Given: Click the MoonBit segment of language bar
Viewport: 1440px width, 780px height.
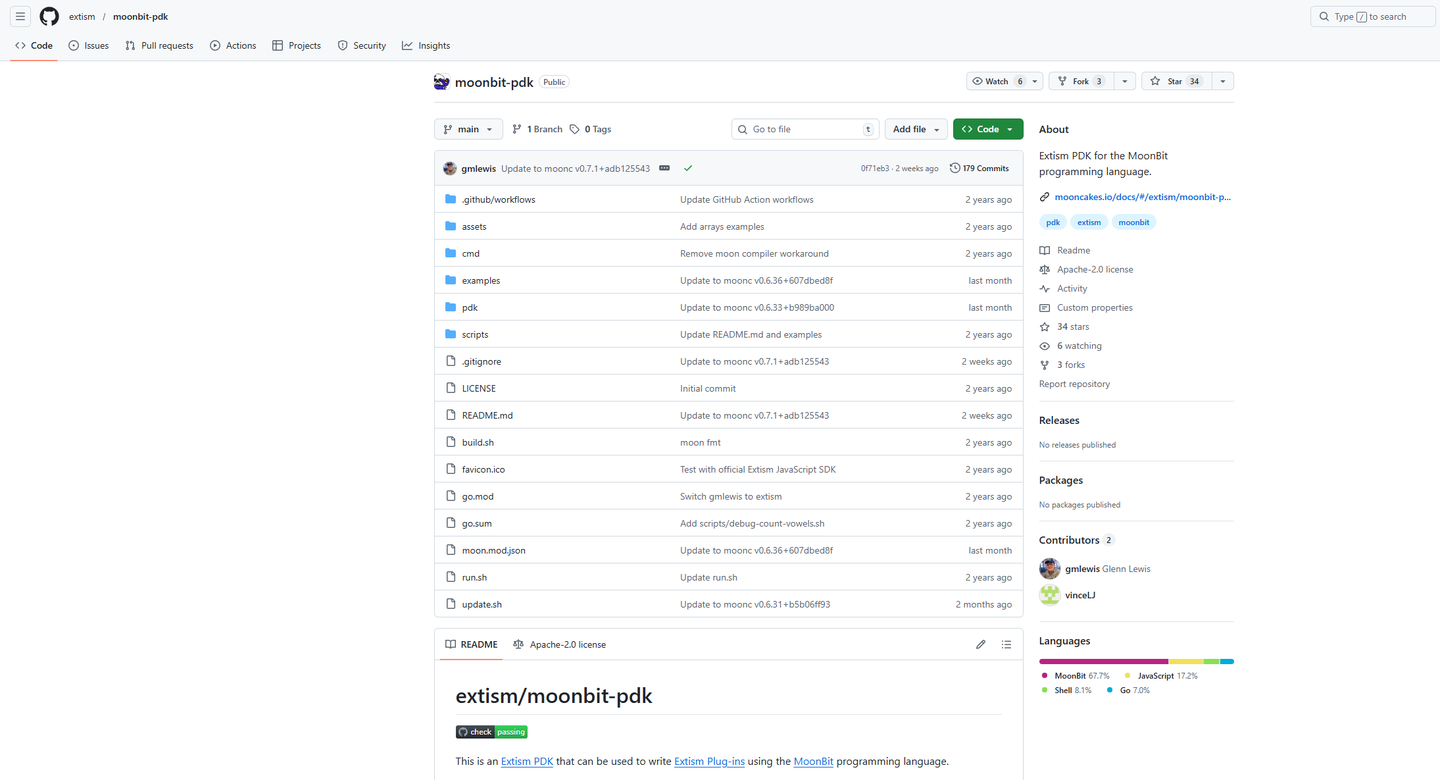Looking at the screenshot, I should [x=1104, y=661].
